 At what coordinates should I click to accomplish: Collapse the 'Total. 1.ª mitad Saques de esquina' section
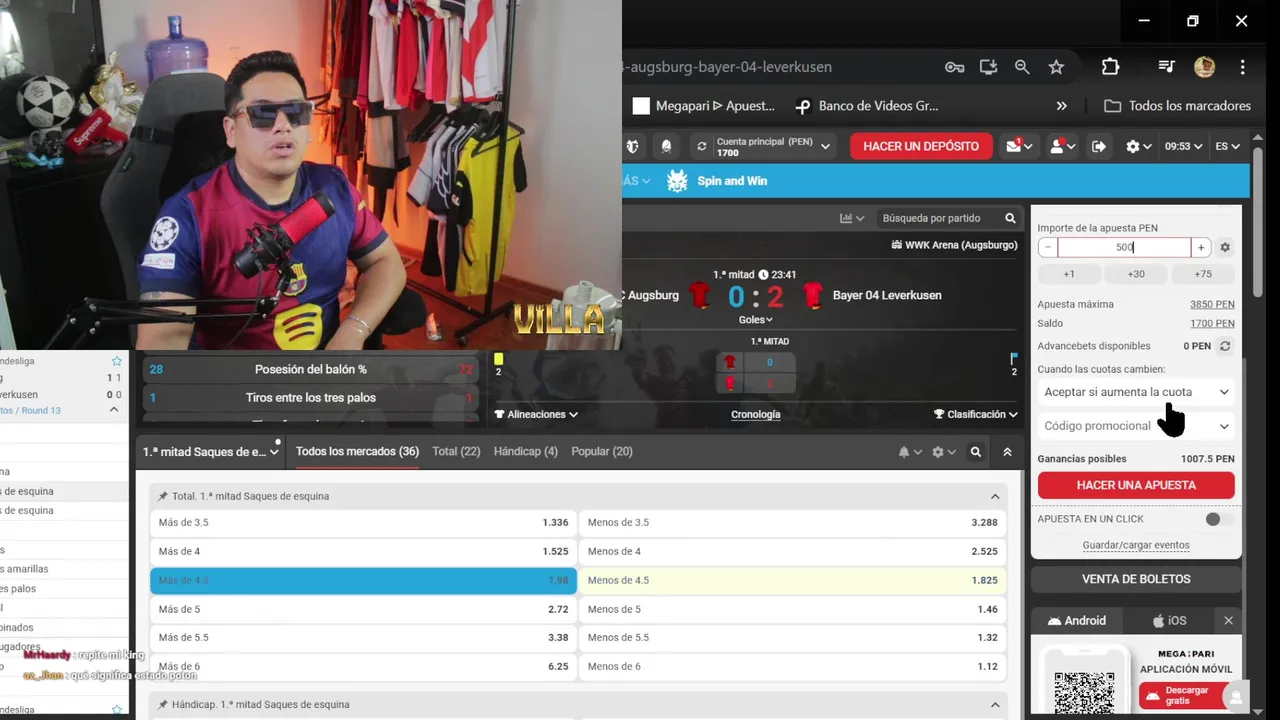coord(995,496)
